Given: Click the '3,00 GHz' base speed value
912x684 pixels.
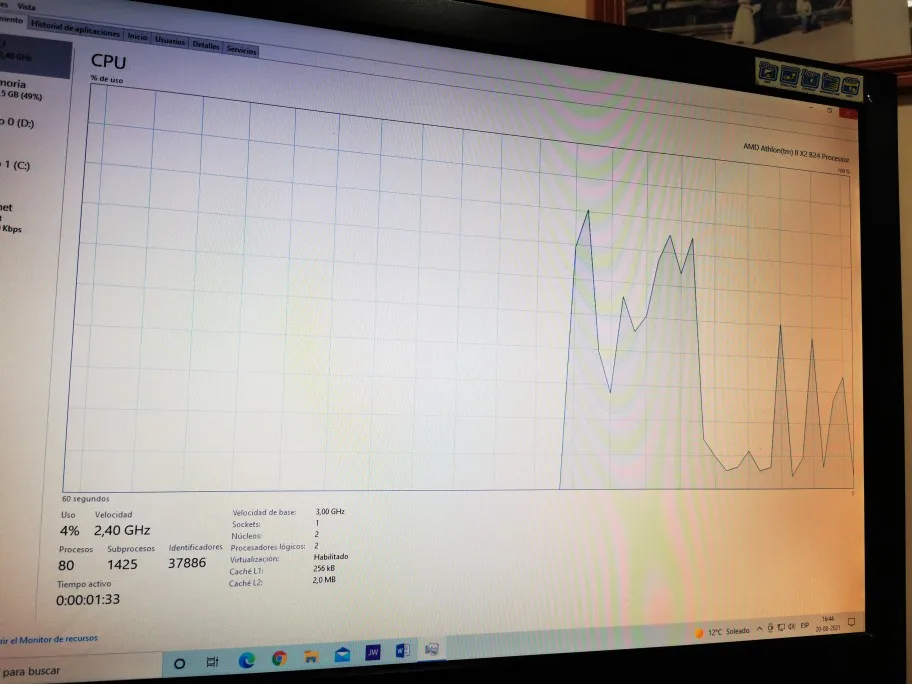Looking at the screenshot, I should (330, 511).
